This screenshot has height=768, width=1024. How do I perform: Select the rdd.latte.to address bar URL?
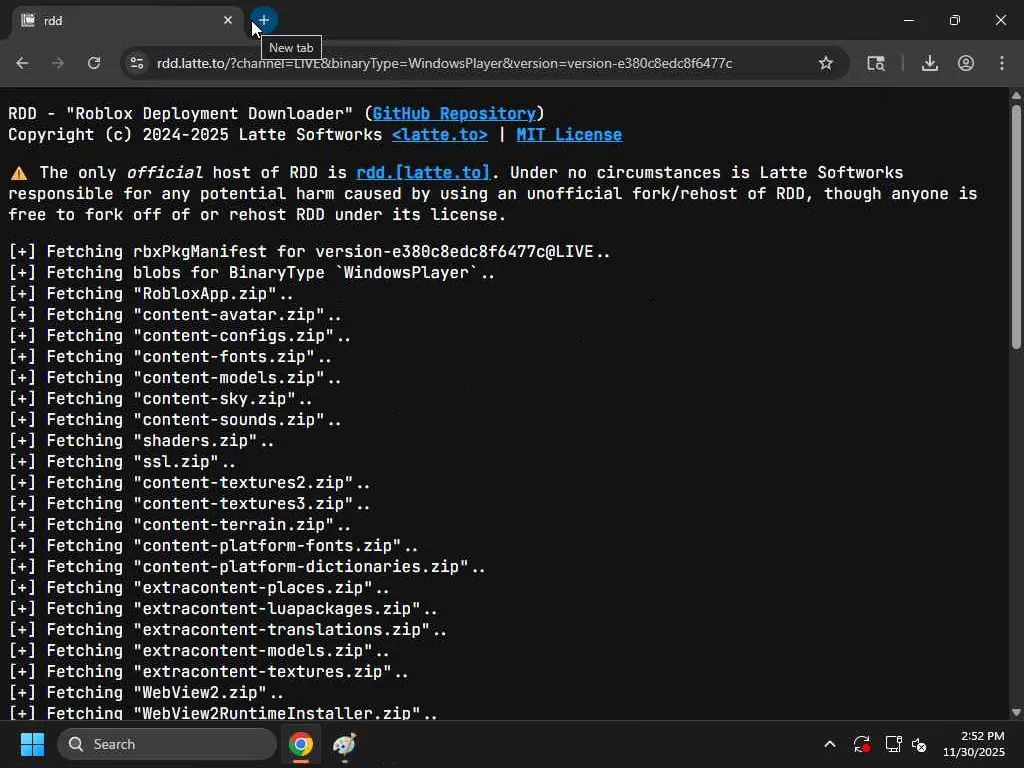click(444, 63)
